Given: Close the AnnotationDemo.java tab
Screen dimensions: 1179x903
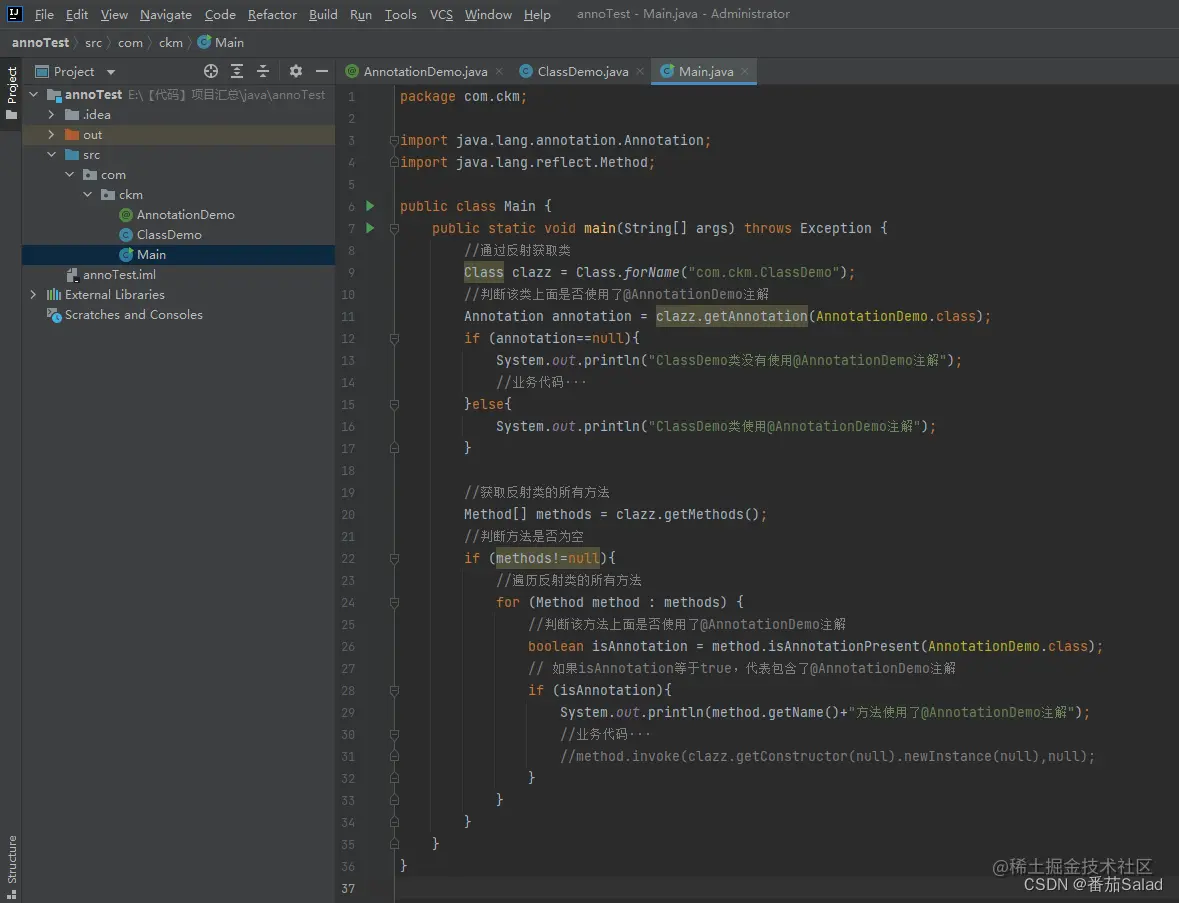Looking at the screenshot, I should [x=499, y=71].
